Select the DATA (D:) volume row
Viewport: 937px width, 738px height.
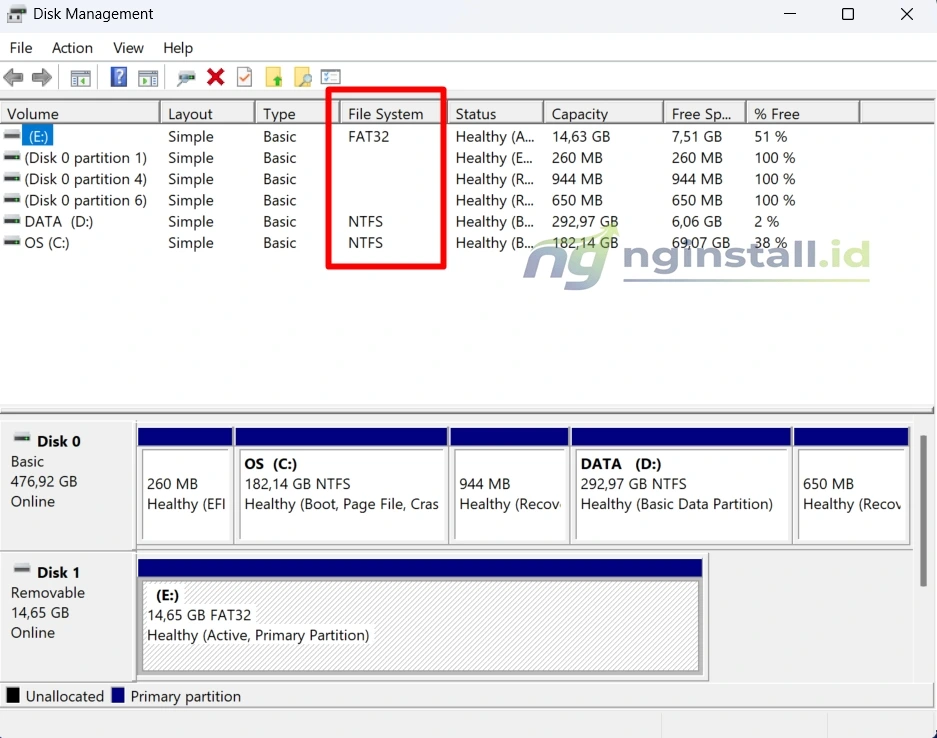pyautogui.click(x=59, y=222)
